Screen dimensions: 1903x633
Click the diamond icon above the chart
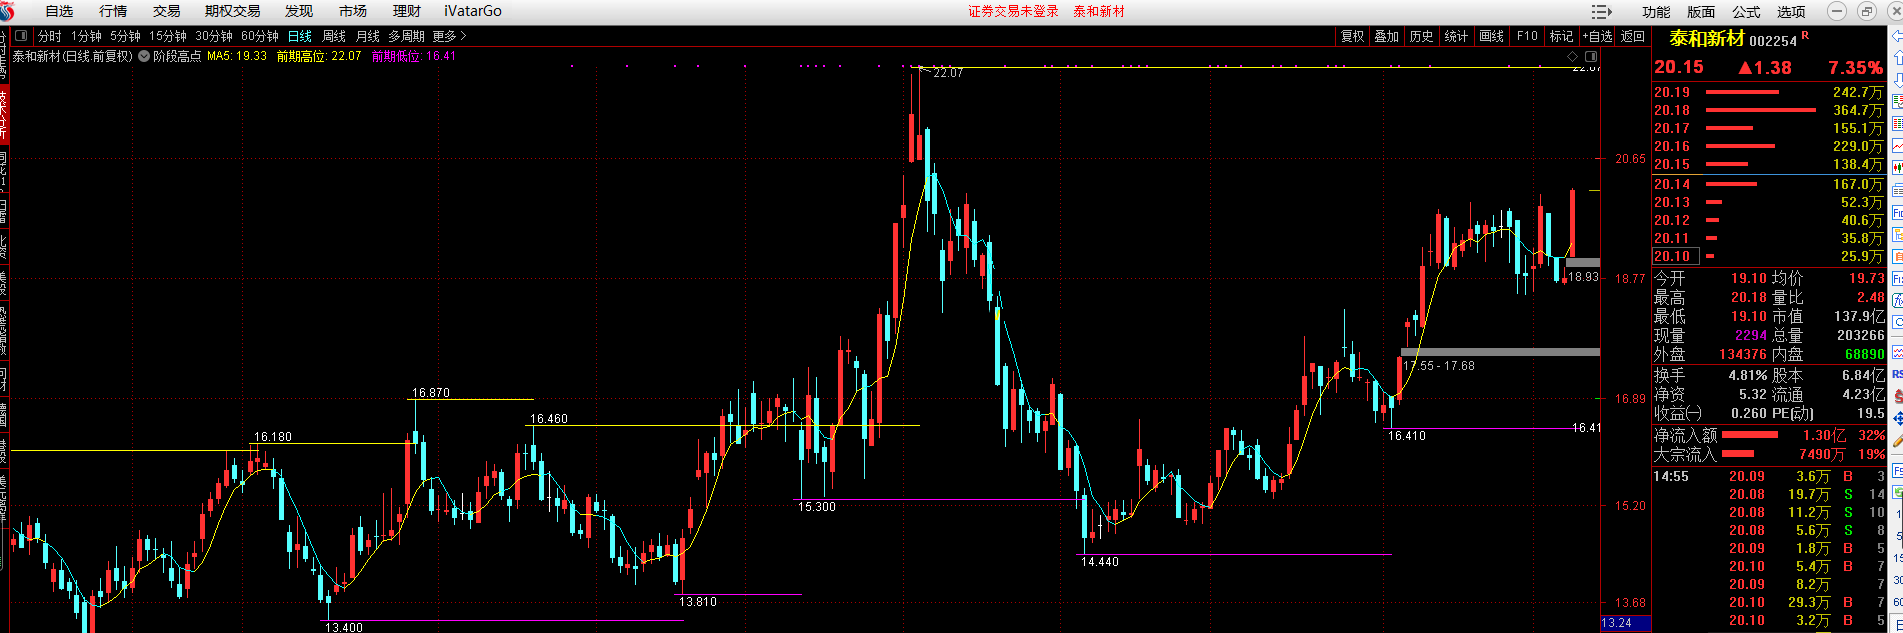tap(1573, 56)
